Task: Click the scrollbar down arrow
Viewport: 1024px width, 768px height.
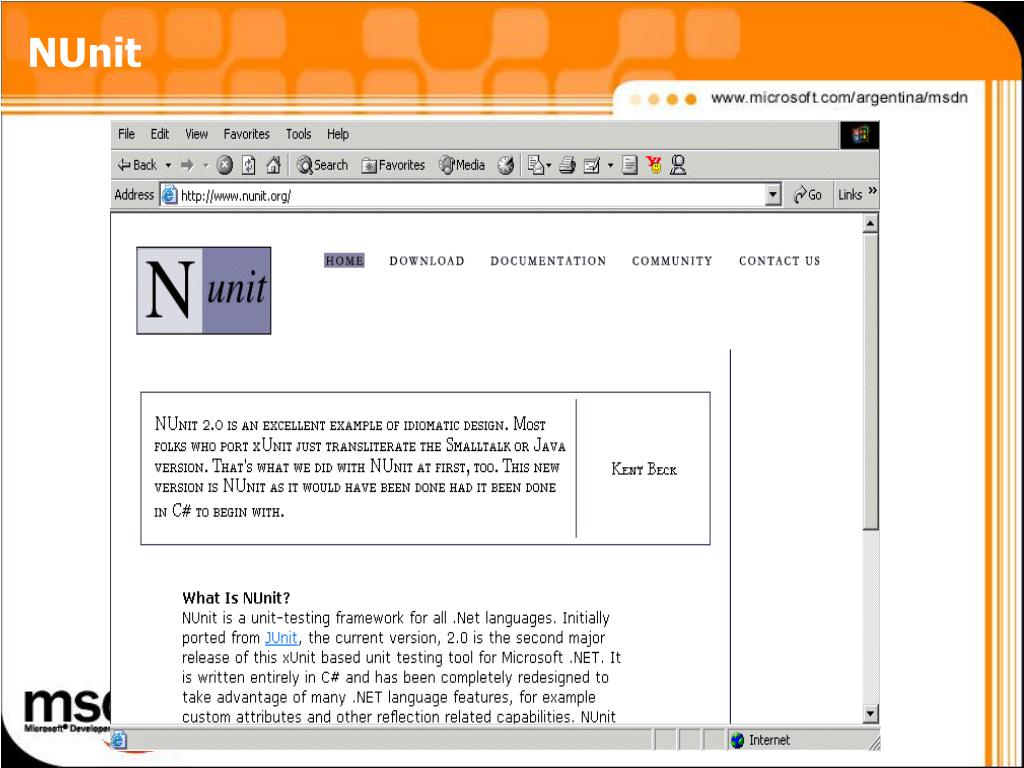Action: (870, 714)
